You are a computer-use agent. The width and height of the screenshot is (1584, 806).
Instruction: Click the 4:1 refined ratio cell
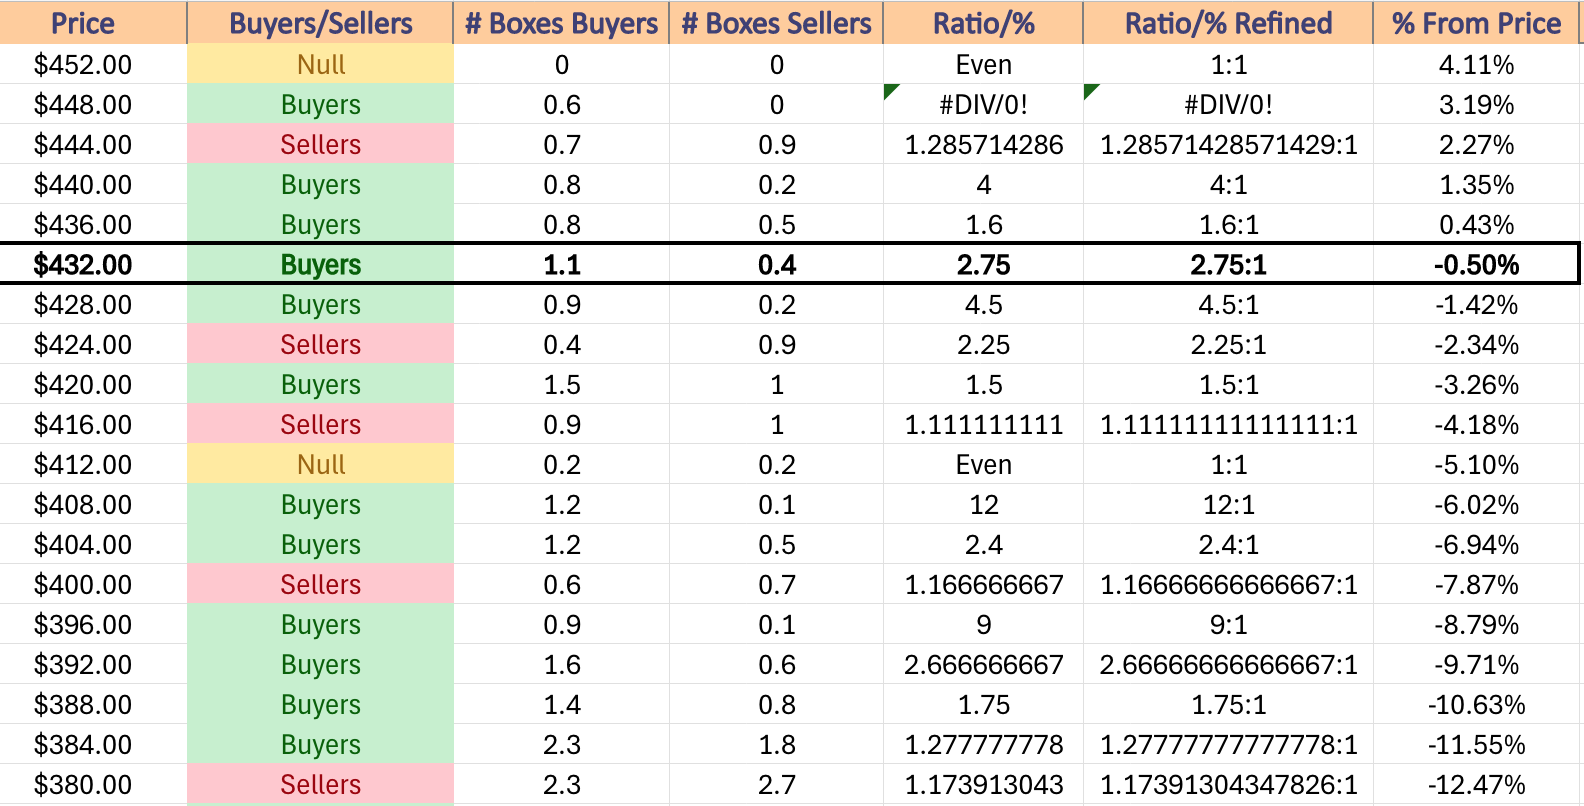point(1228,184)
